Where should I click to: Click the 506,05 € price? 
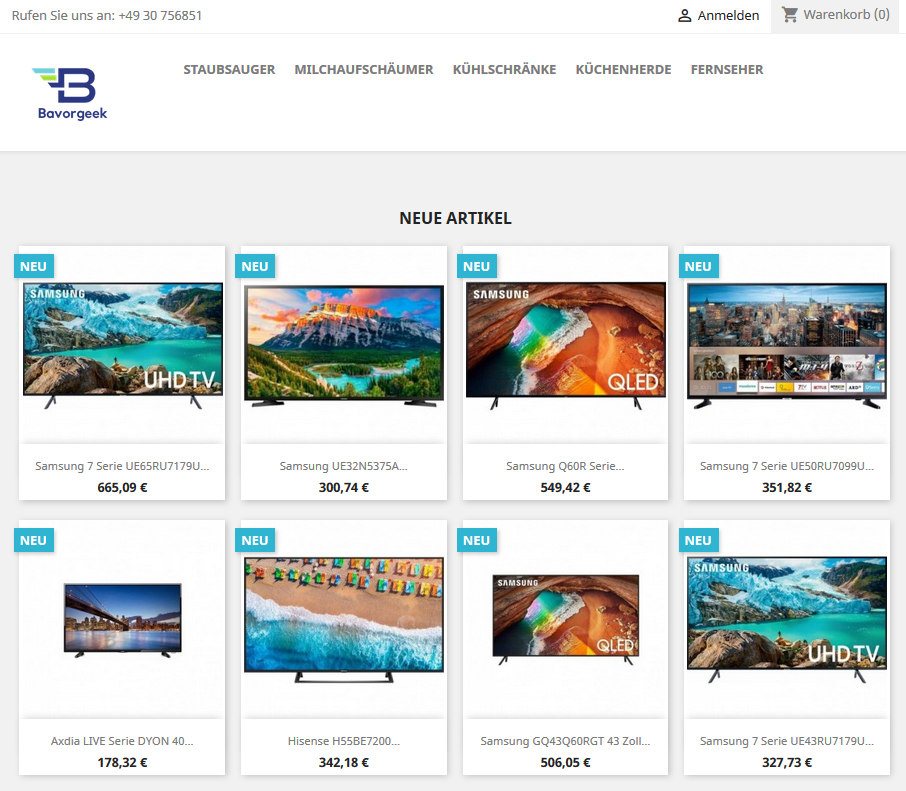[565, 763]
